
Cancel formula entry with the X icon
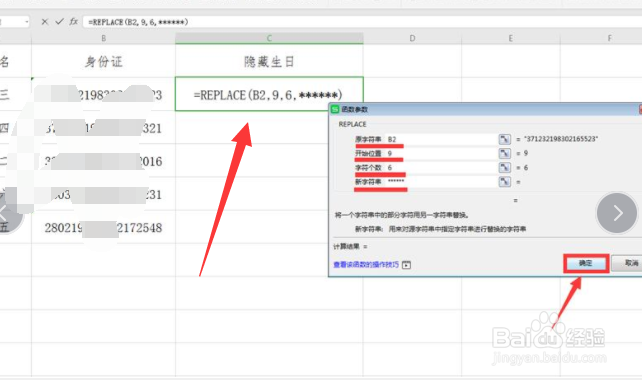click(45, 22)
